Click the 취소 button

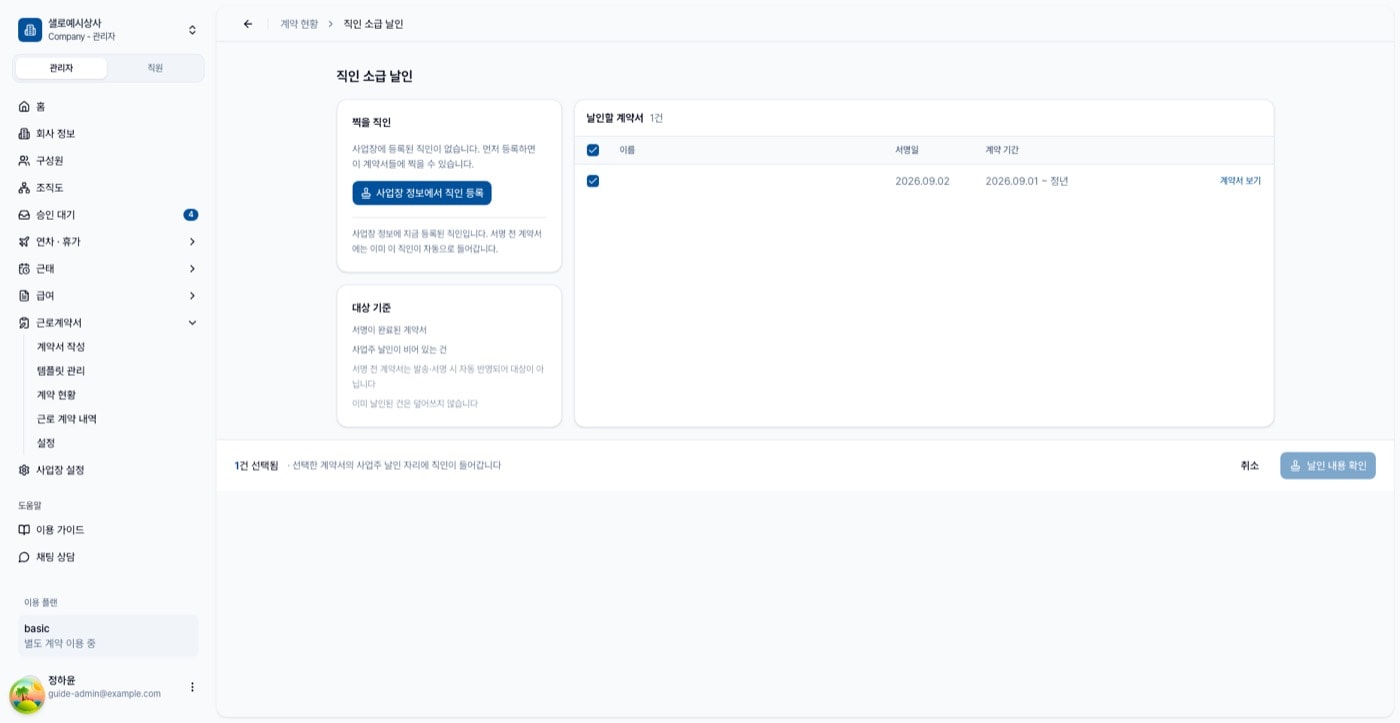click(x=1250, y=465)
